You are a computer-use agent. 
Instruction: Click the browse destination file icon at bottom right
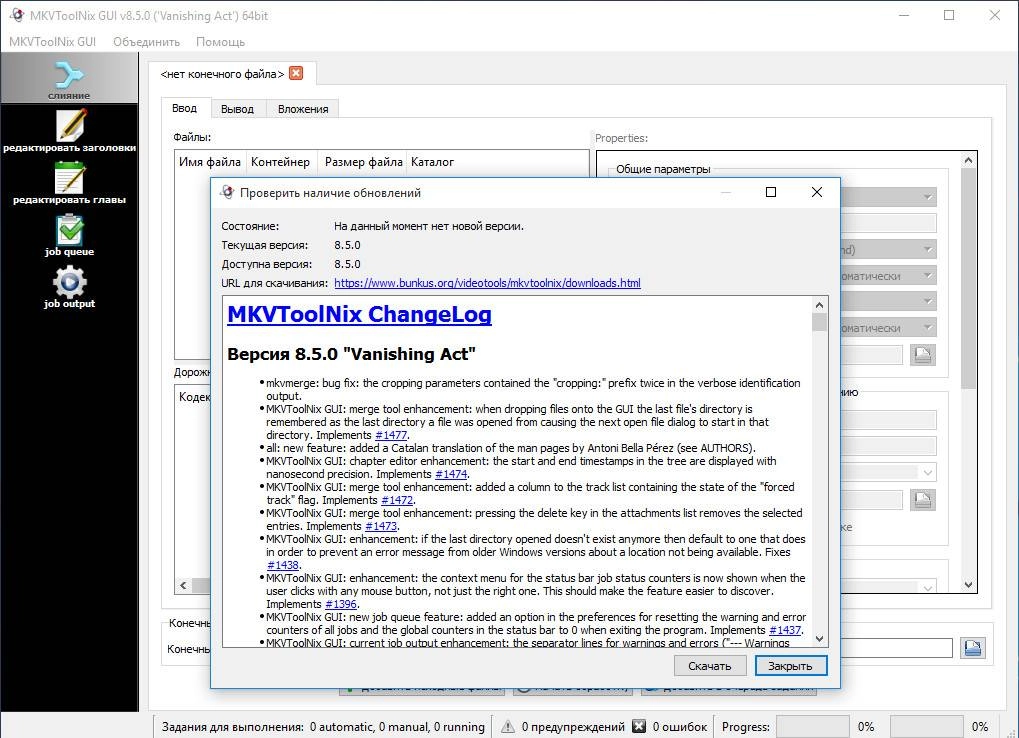(972, 648)
